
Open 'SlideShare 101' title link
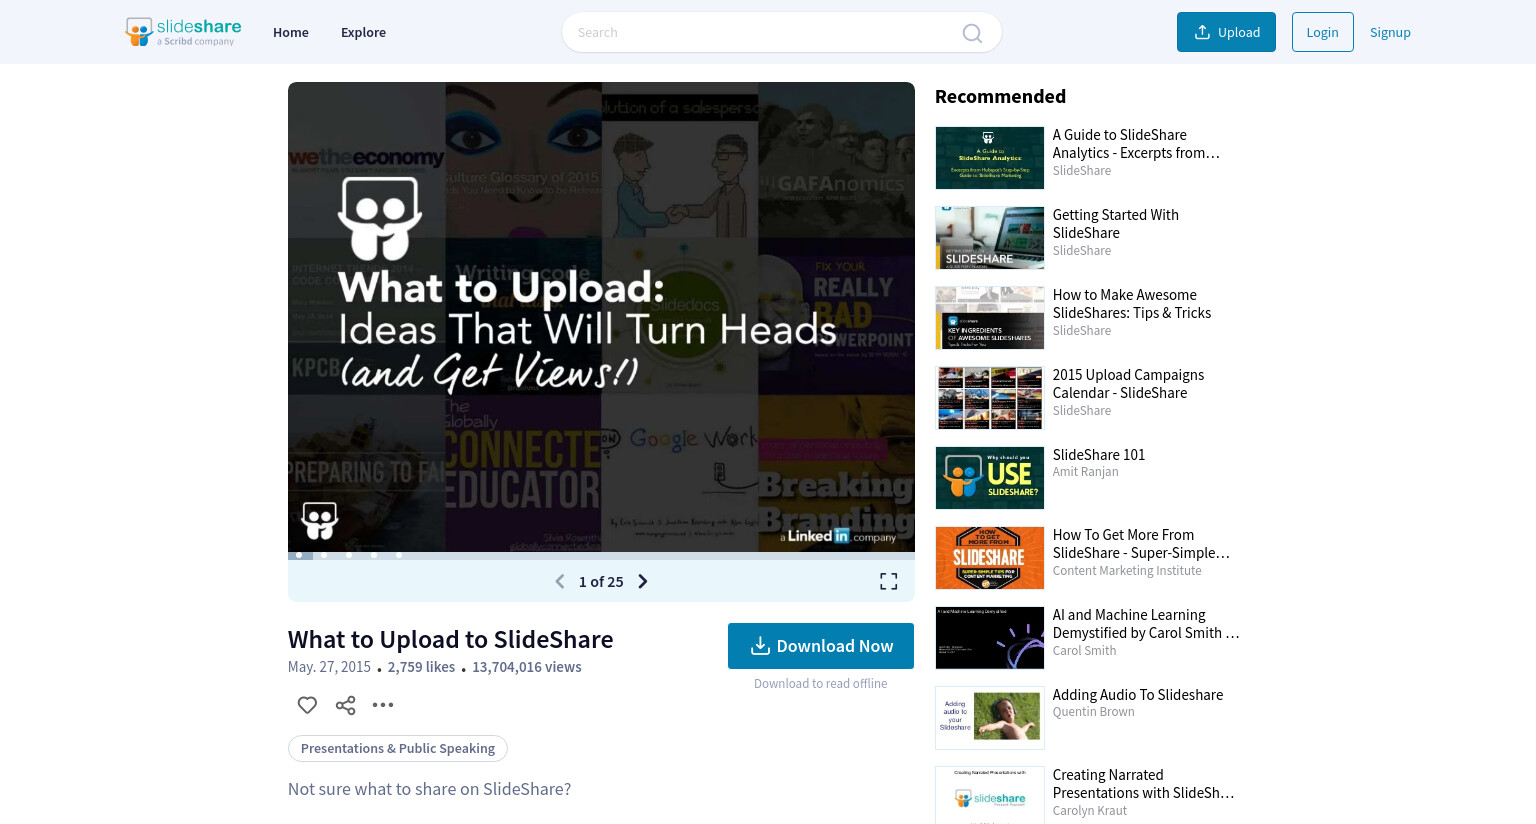point(1099,455)
